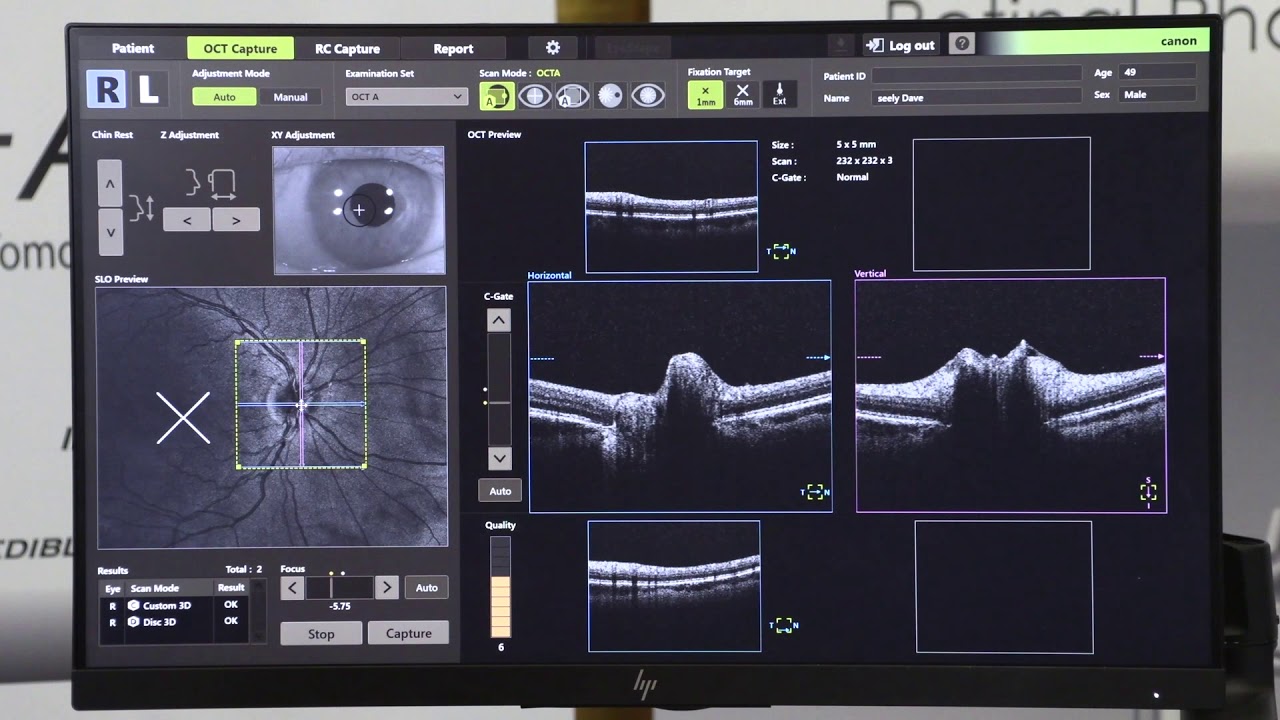Click the Disc 3D scan icon in Results
The width and height of the screenshot is (1280, 720).
(x=133, y=622)
